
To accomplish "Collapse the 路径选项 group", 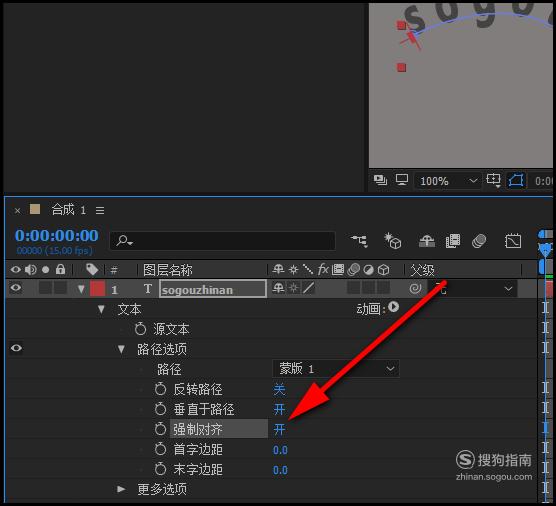I will click(x=121, y=350).
